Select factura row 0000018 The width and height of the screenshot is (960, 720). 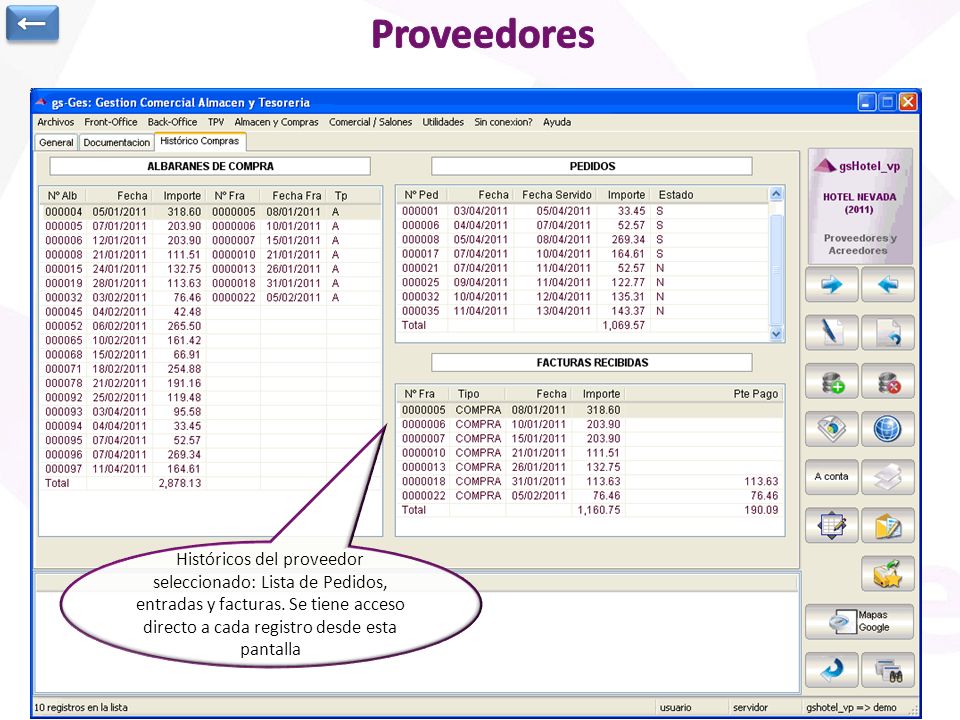click(590, 481)
